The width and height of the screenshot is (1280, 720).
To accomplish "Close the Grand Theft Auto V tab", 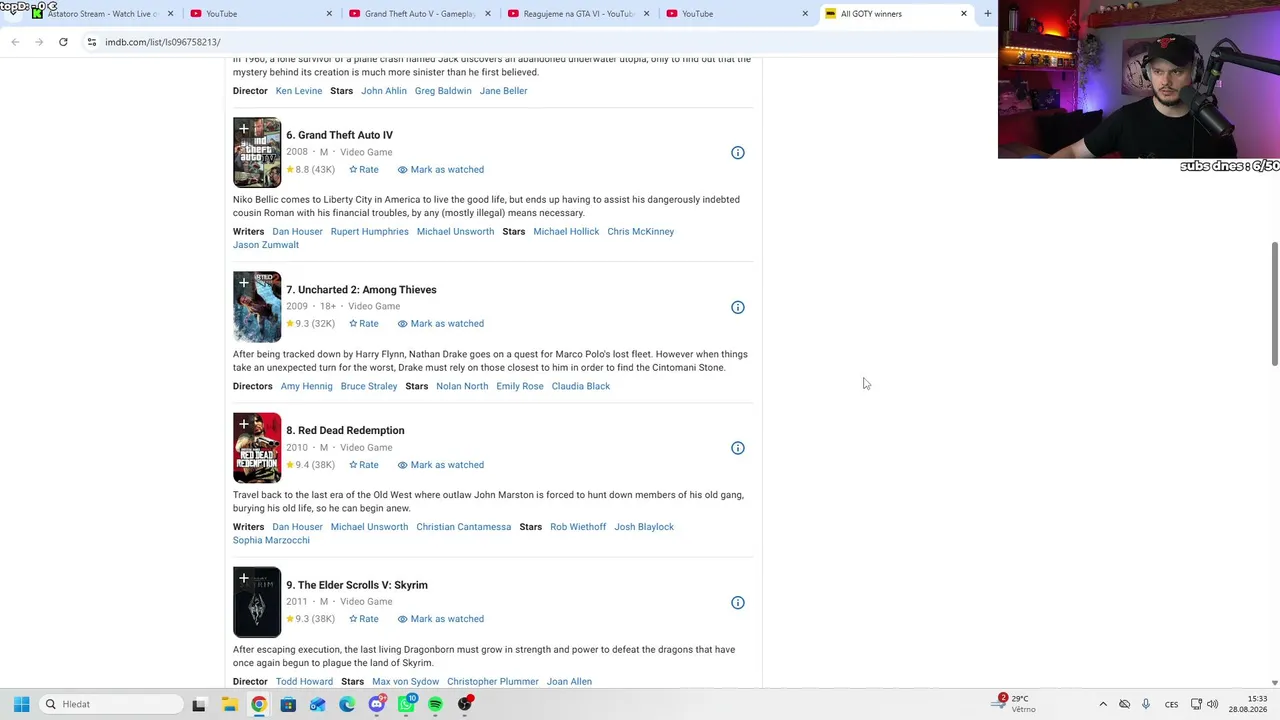I will (488, 14).
